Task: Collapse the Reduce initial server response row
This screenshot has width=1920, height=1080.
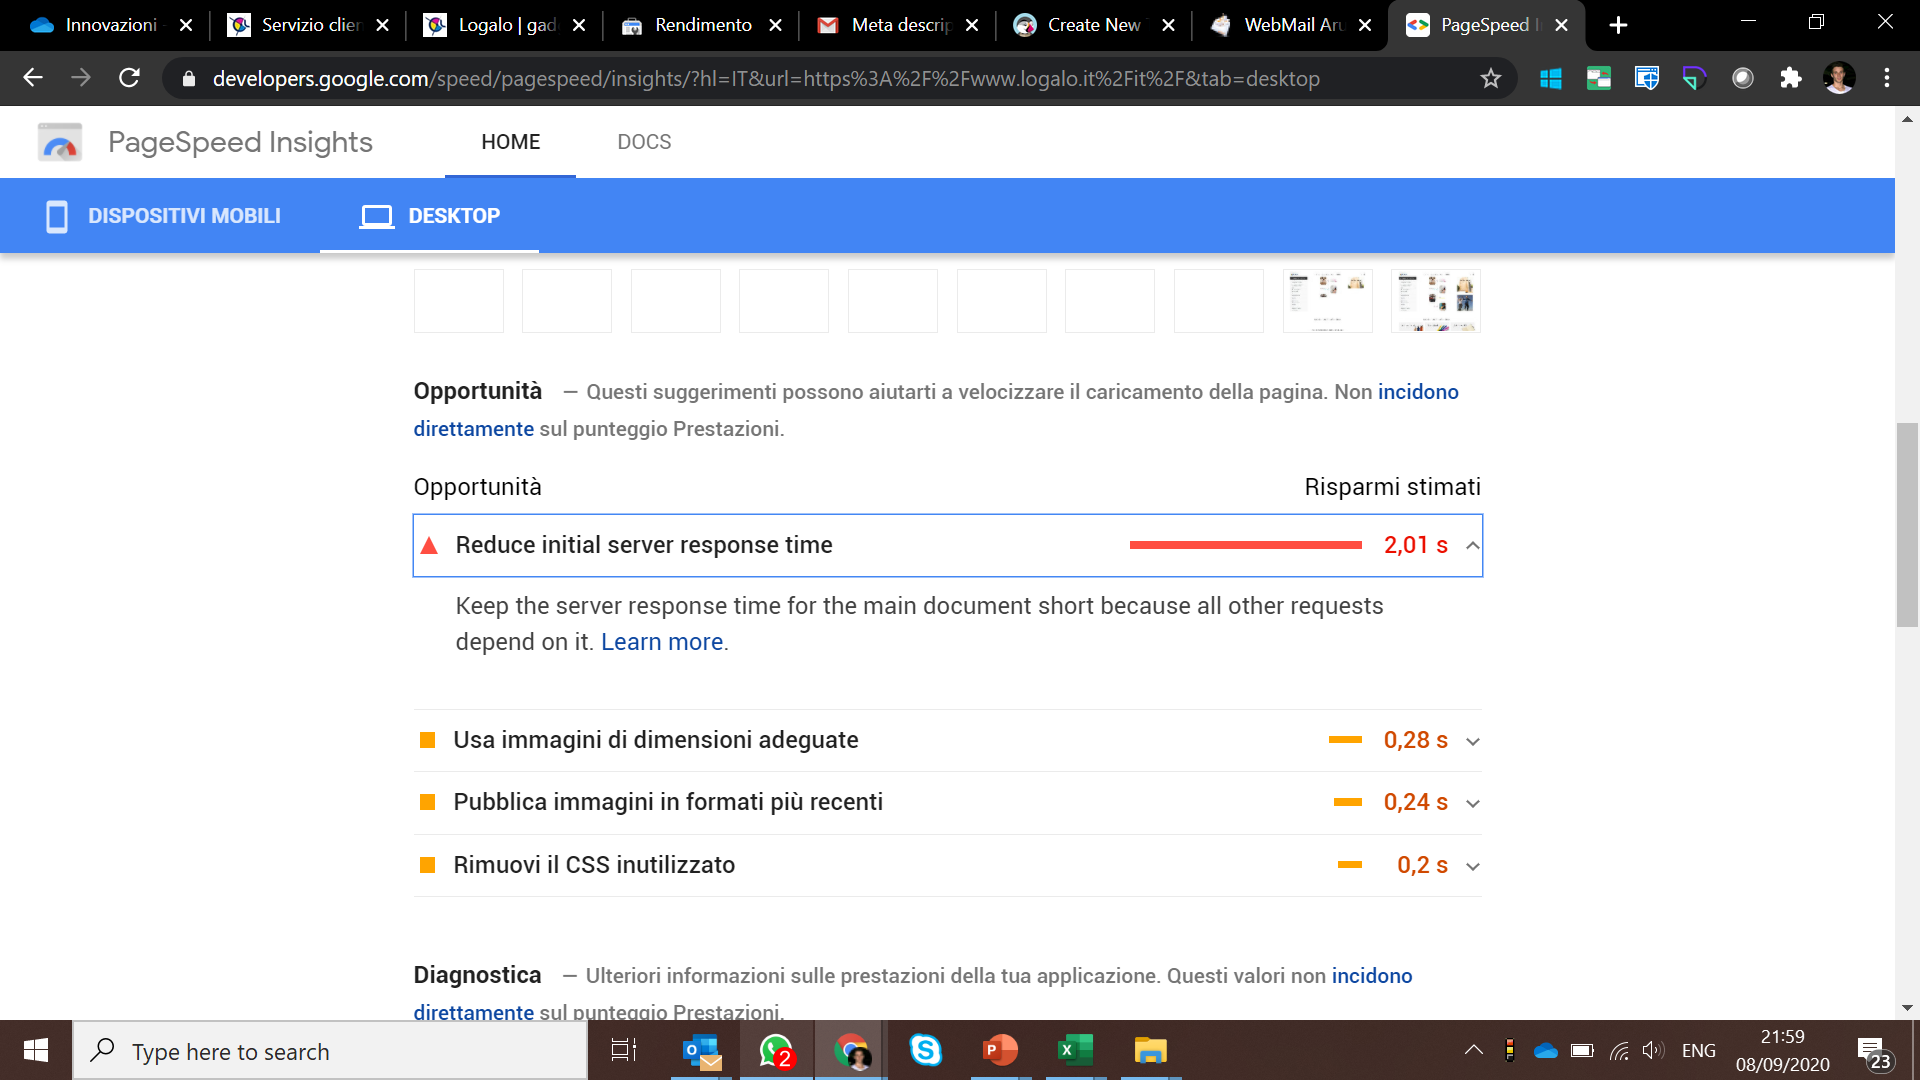Action: coord(1472,545)
